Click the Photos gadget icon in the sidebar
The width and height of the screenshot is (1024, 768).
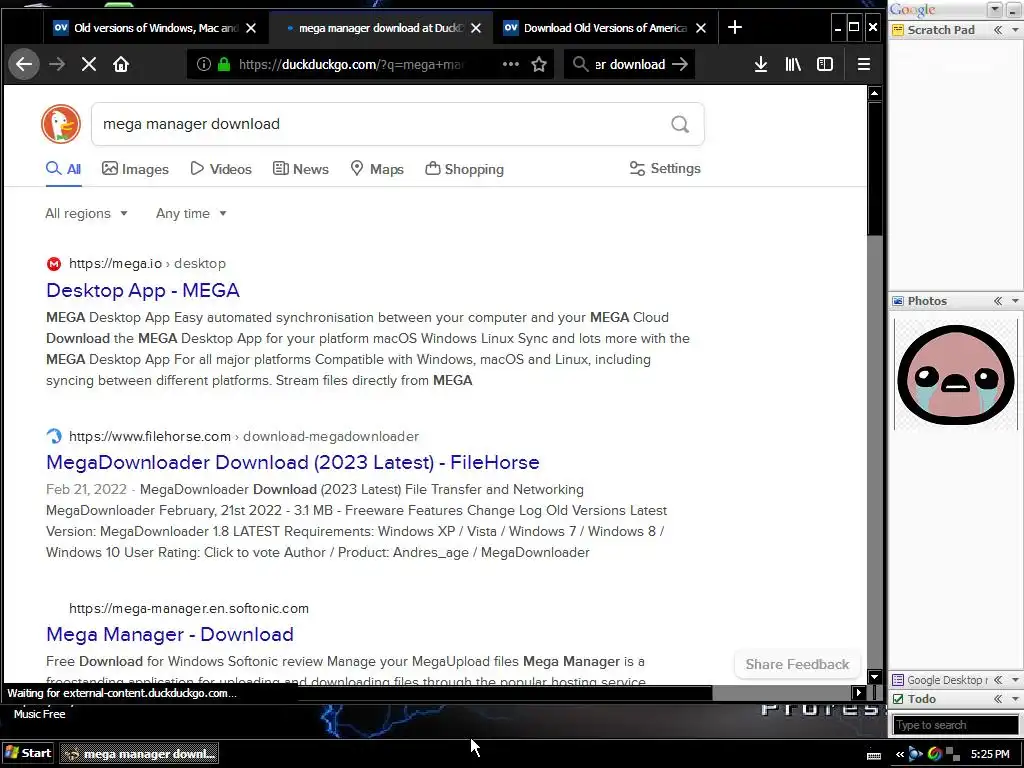898,301
